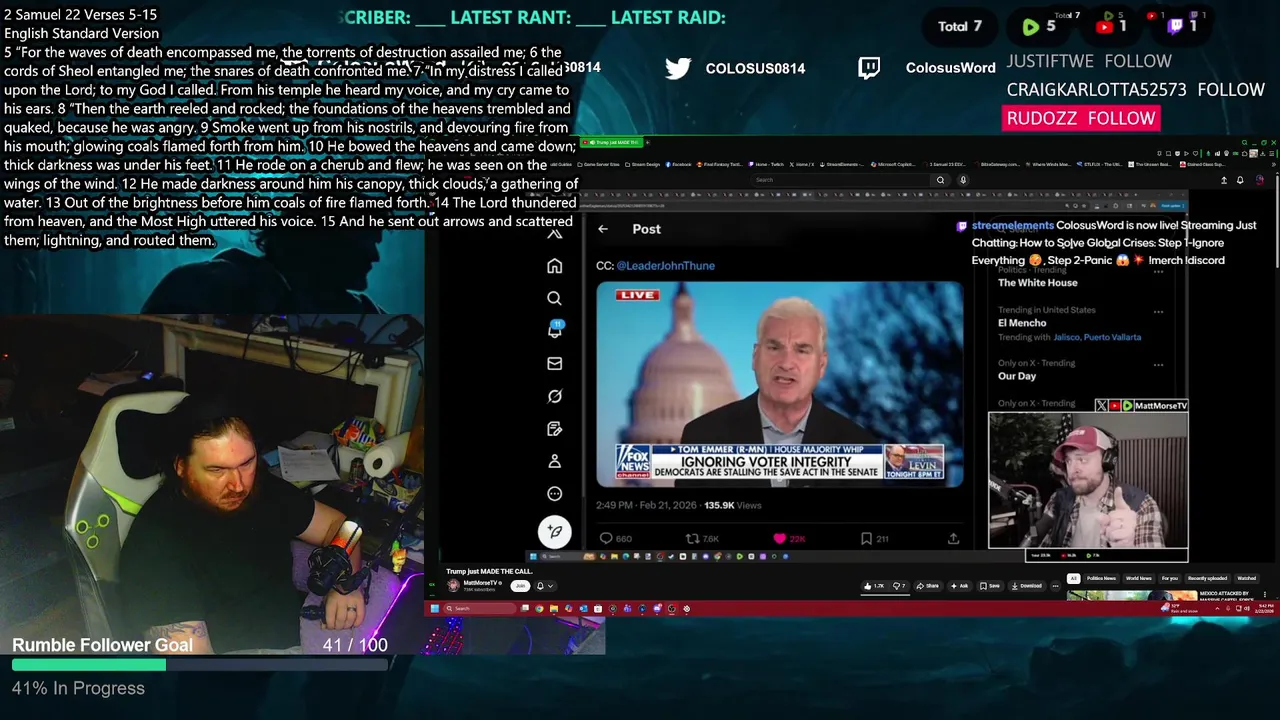Expand more options beside Our Day trend
The image size is (1280, 720).
(1158, 364)
